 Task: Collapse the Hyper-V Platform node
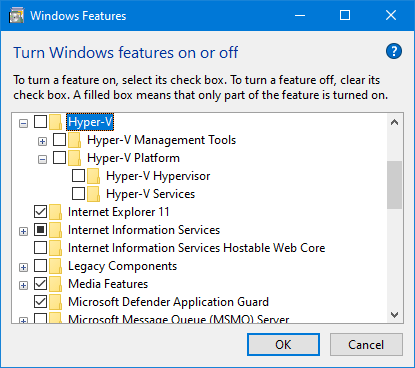coord(42,160)
